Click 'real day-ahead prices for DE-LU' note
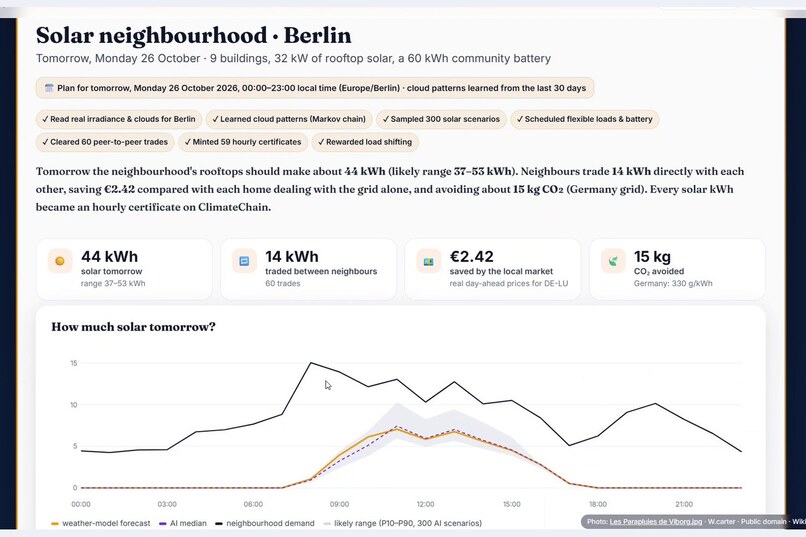806x537 pixels. coord(509,283)
